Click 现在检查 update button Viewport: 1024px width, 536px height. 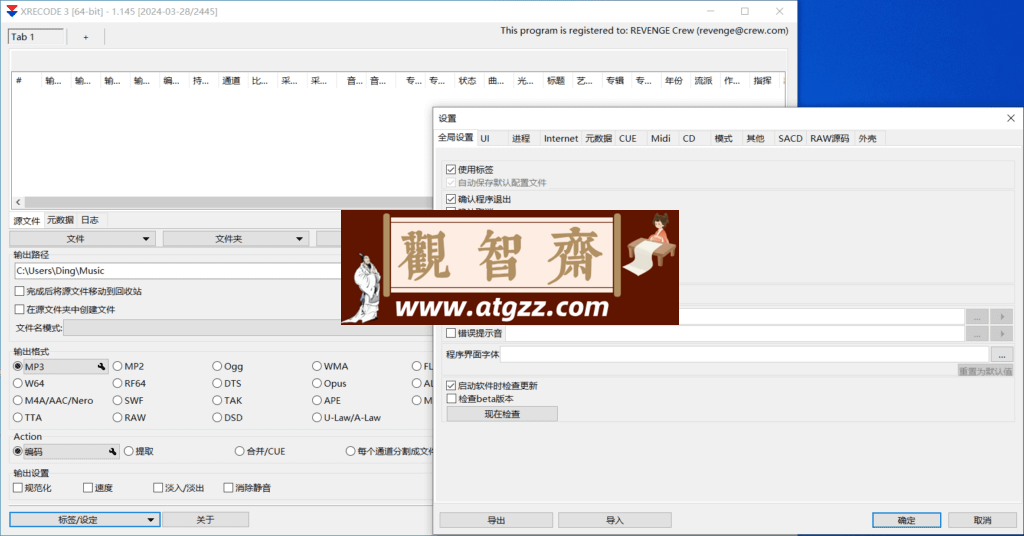(x=502, y=414)
